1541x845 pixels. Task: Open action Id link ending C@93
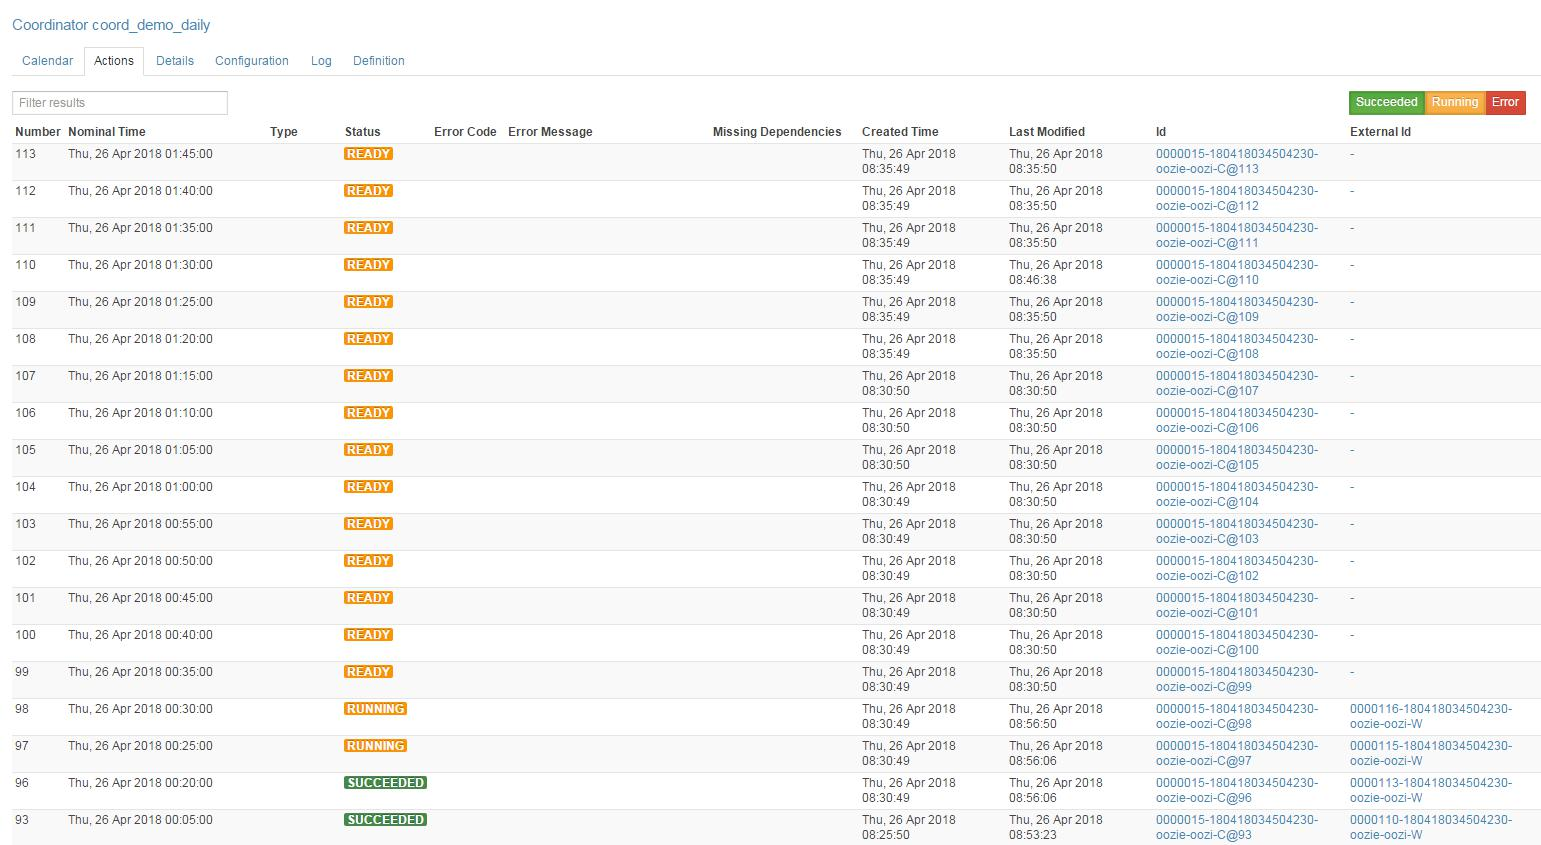(x=1237, y=828)
